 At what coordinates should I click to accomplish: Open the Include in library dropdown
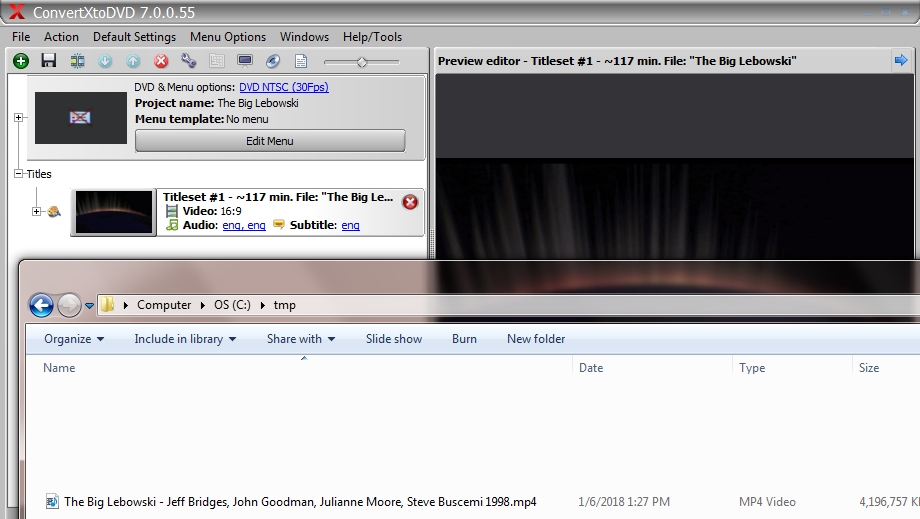[x=185, y=339]
